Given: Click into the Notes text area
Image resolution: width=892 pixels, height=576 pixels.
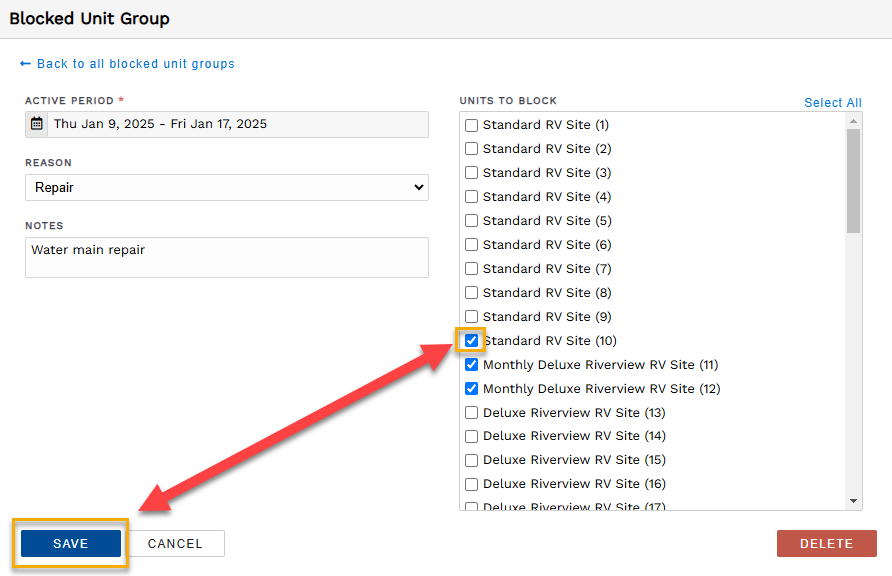Looking at the screenshot, I should (x=227, y=257).
